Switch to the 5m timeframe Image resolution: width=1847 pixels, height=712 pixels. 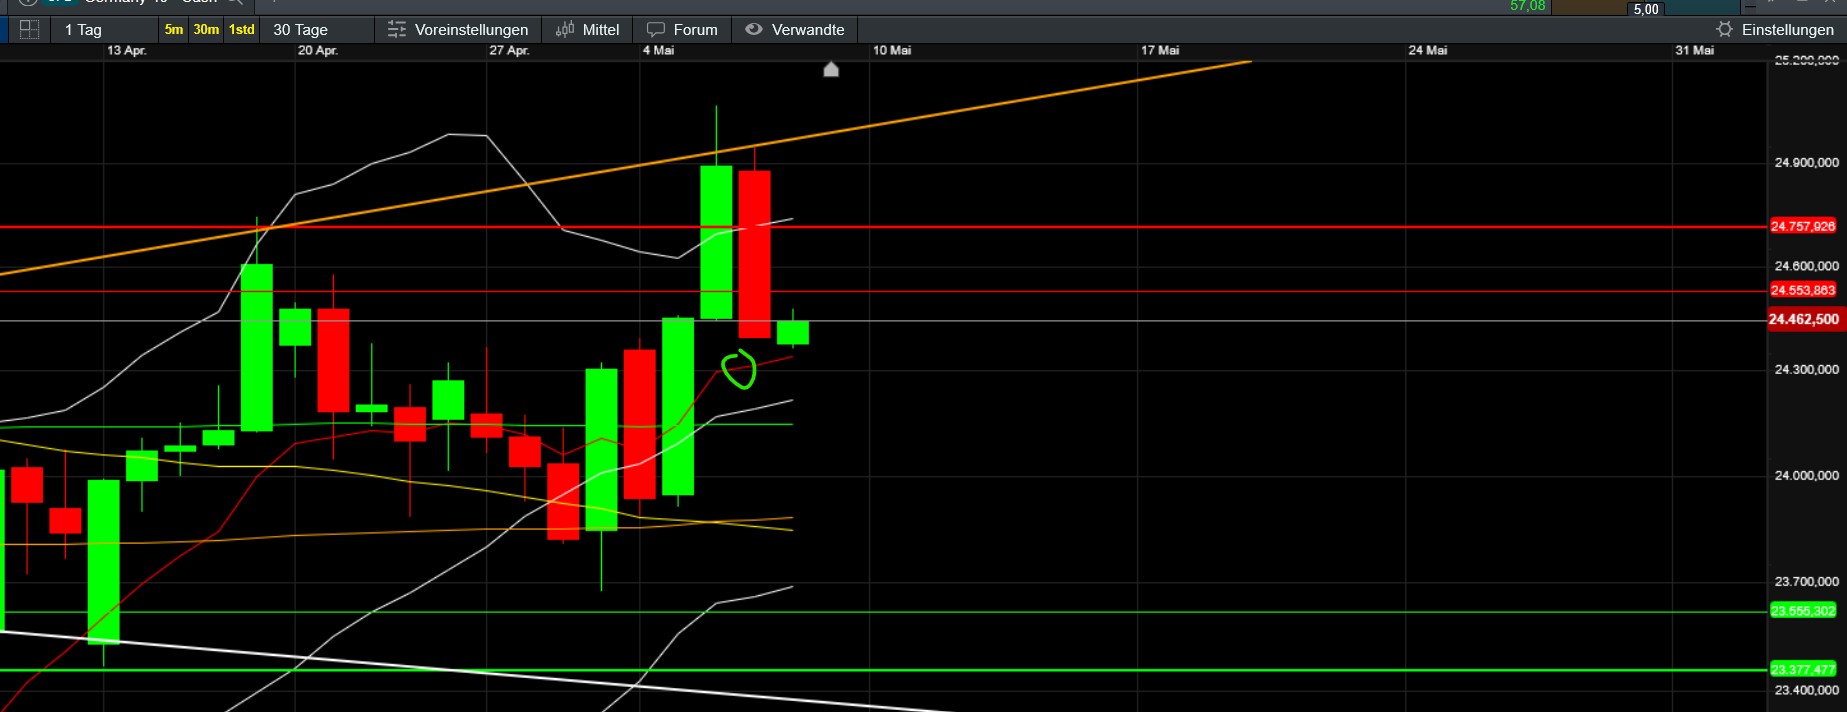[x=174, y=30]
